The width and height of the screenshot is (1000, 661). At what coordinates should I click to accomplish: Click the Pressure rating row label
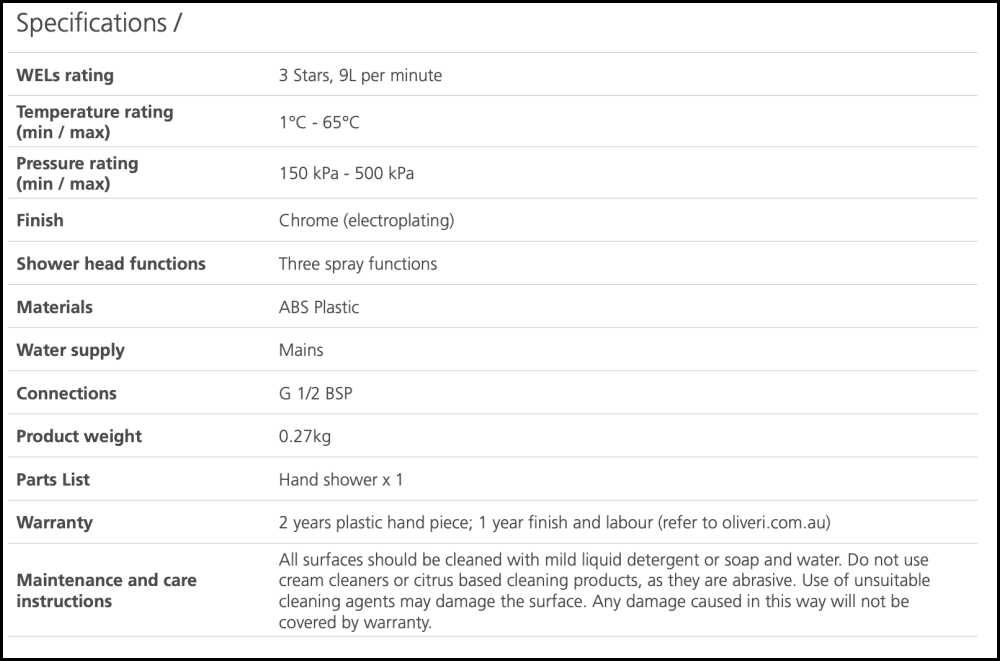pyautogui.click(x=77, y=173)
